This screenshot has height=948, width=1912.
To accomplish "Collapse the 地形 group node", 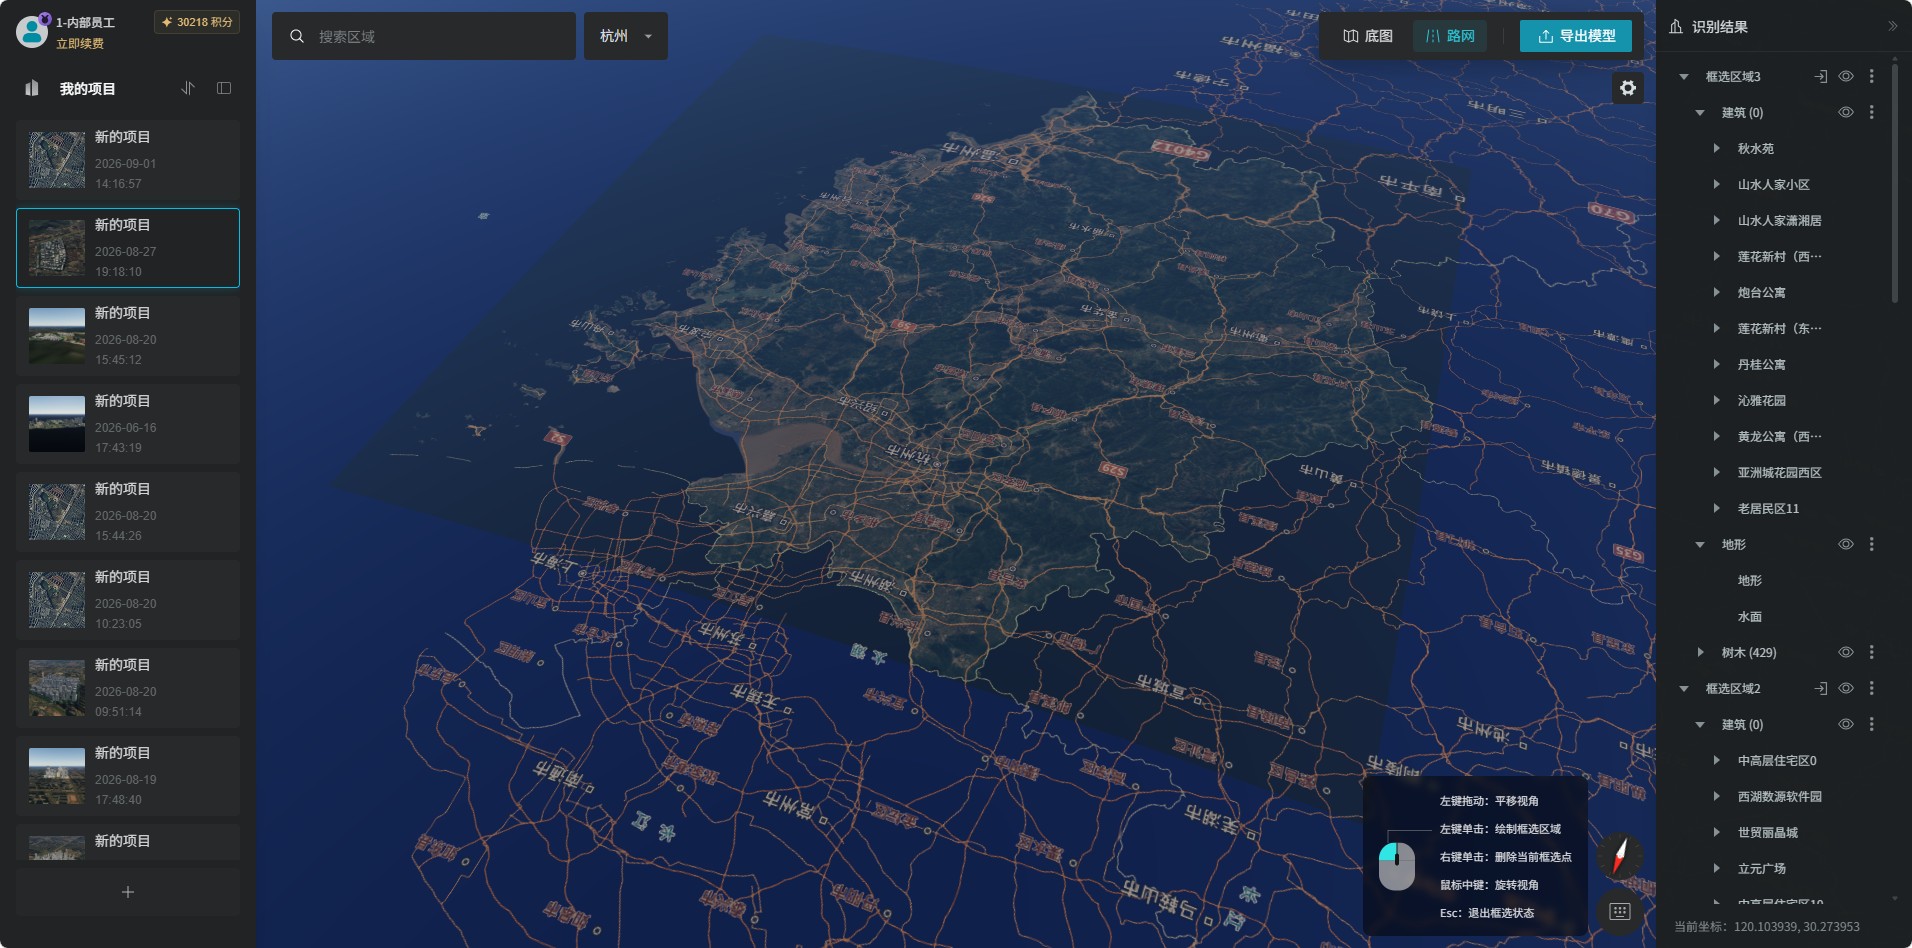I will (x=1700, y=544).
